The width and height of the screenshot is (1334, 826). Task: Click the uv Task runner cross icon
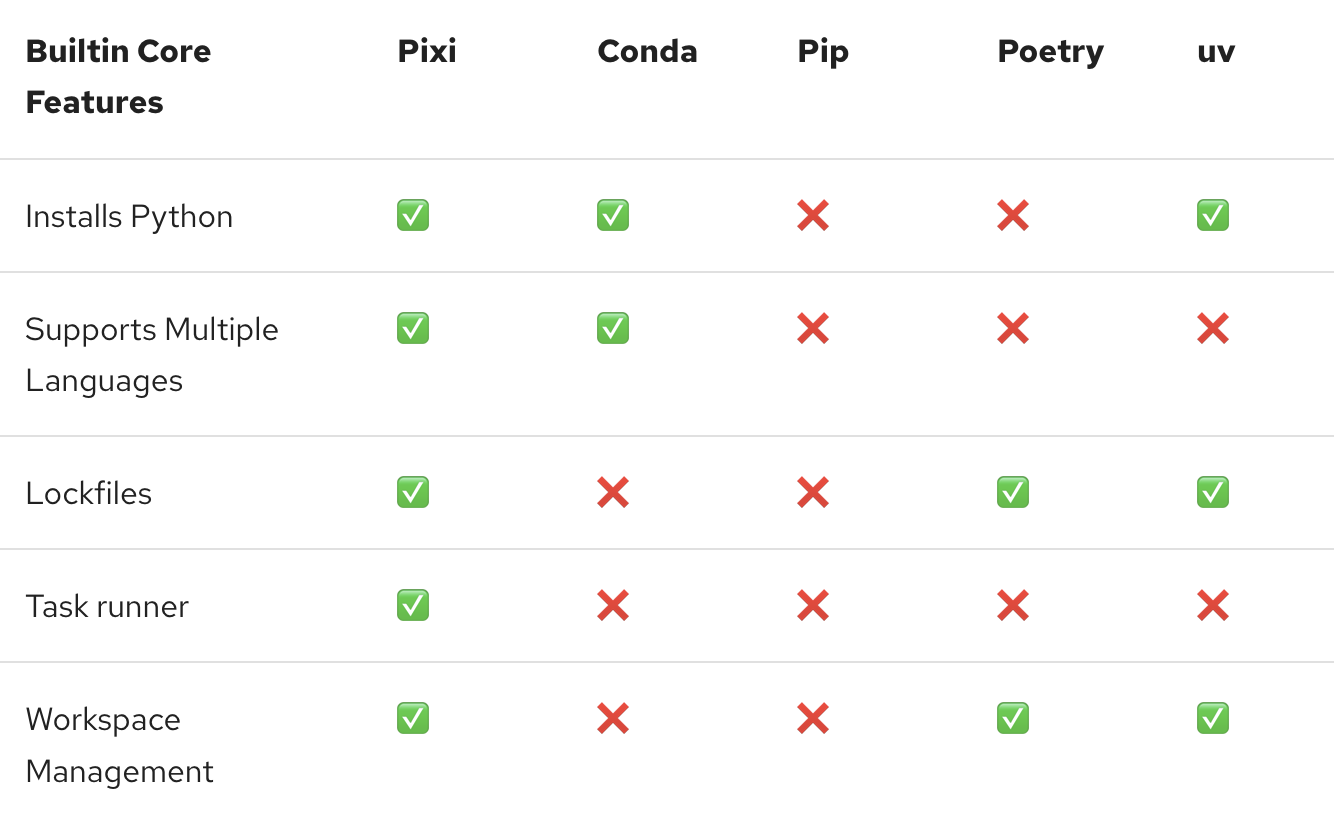[1213, 605]
